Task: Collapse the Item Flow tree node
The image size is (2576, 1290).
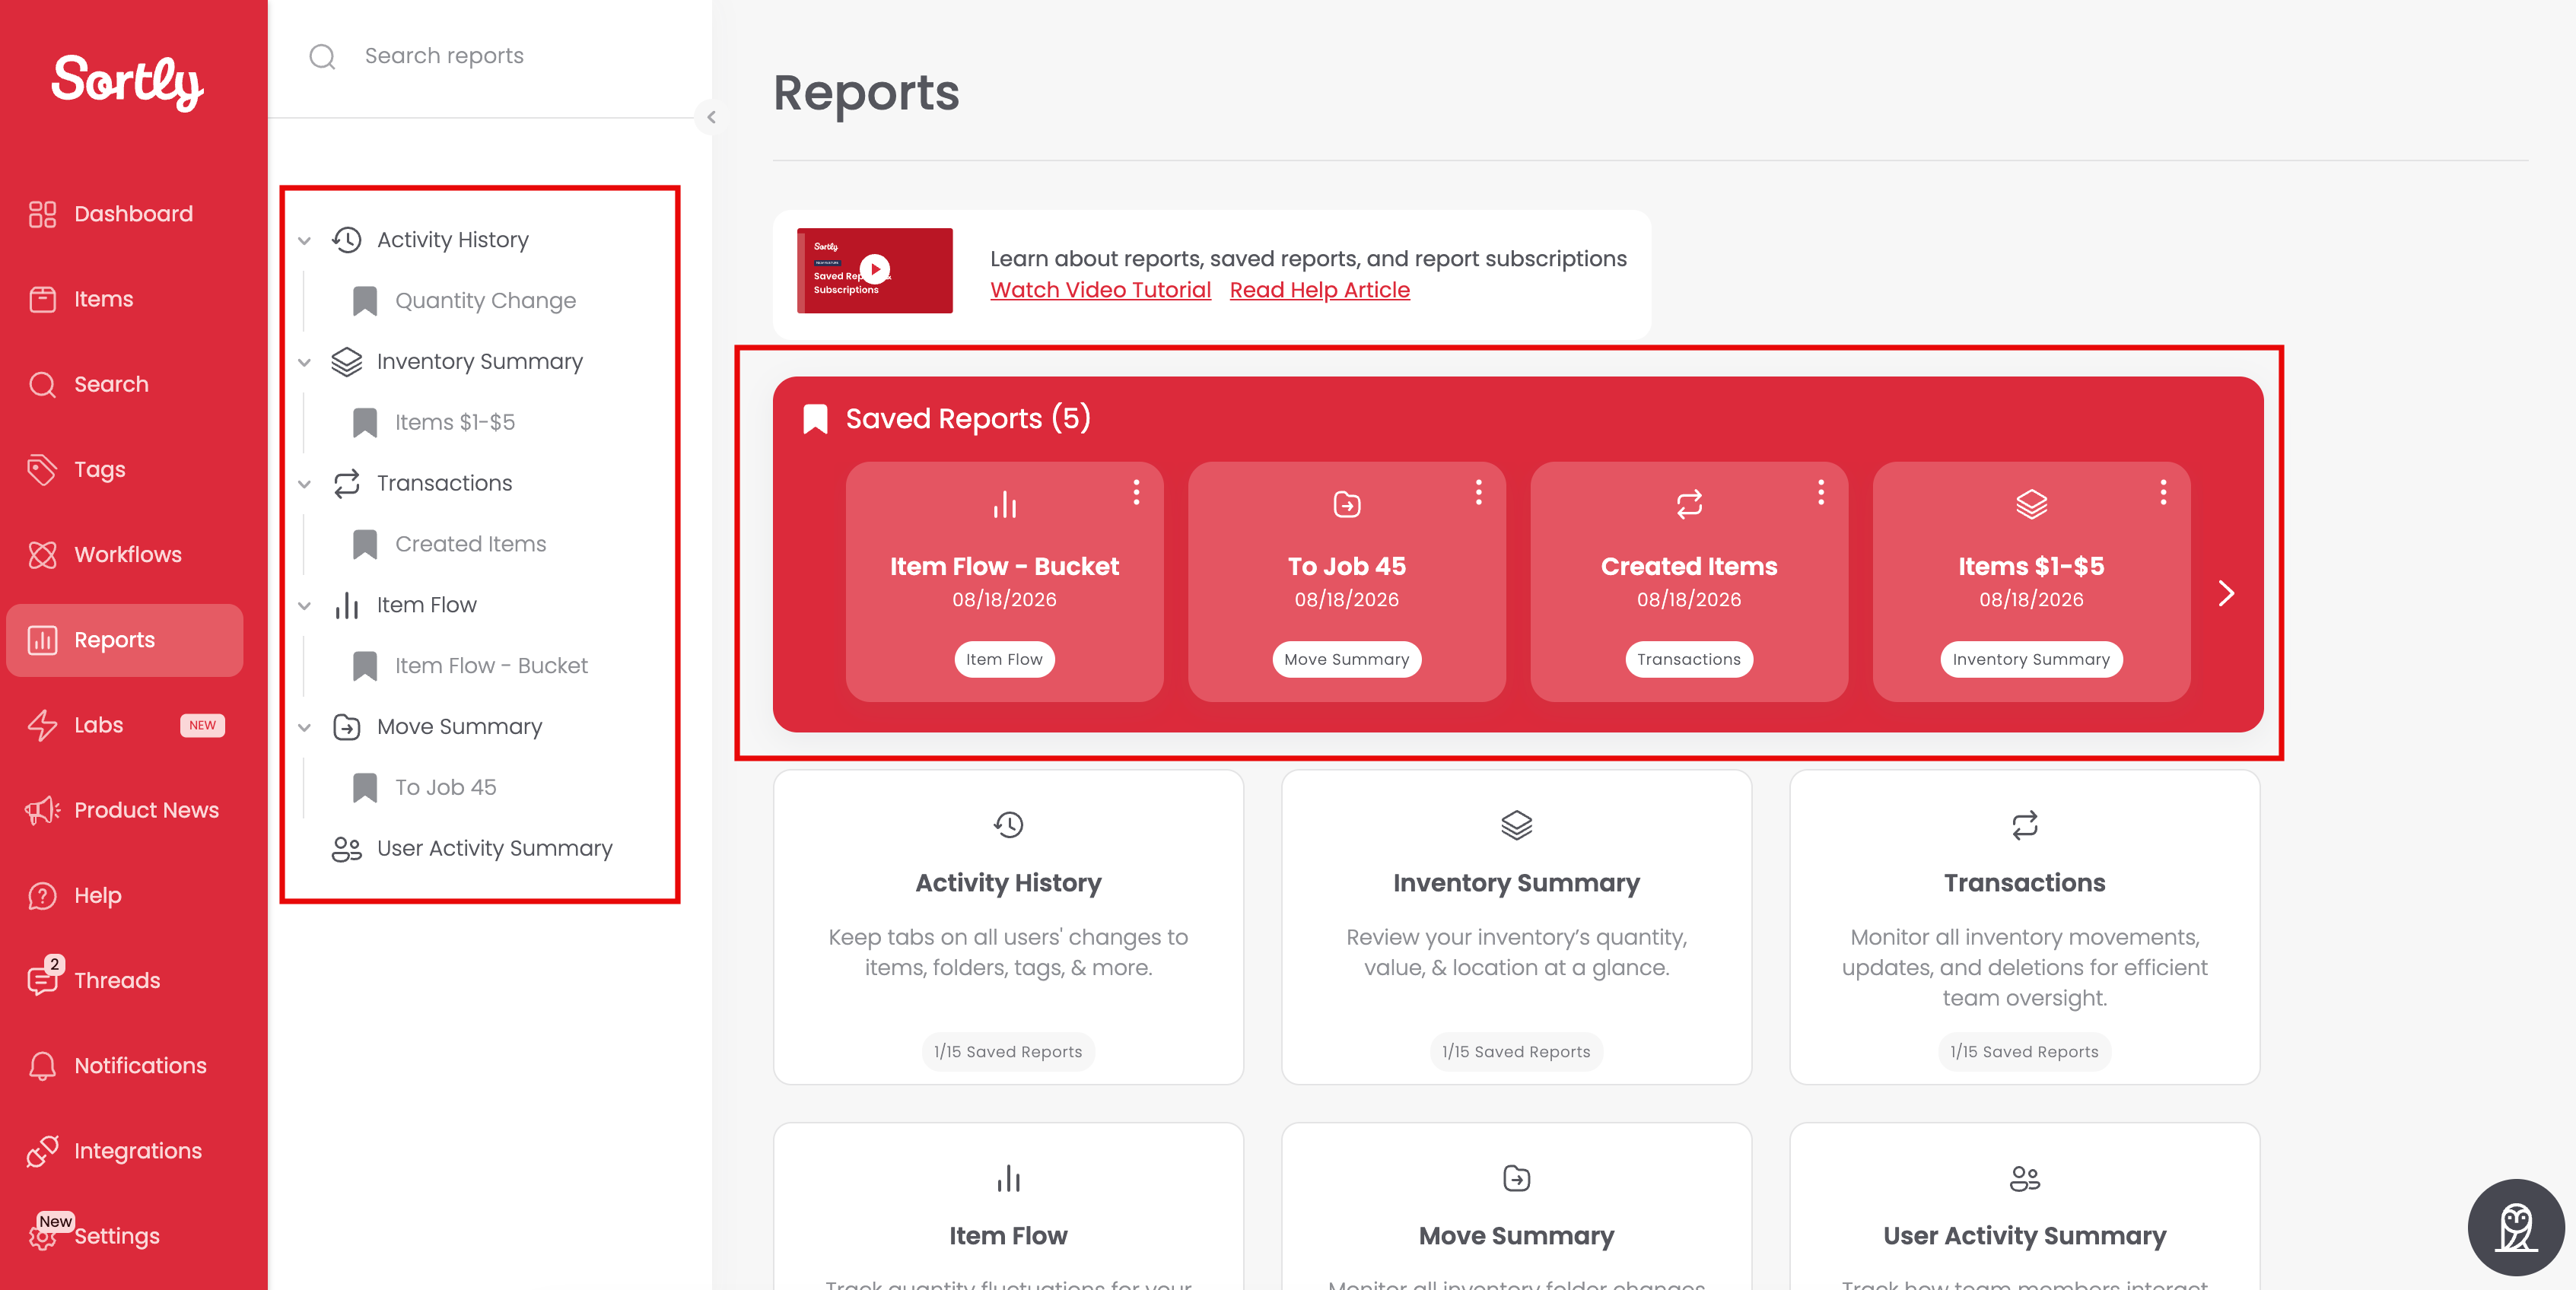Action: 305,605
